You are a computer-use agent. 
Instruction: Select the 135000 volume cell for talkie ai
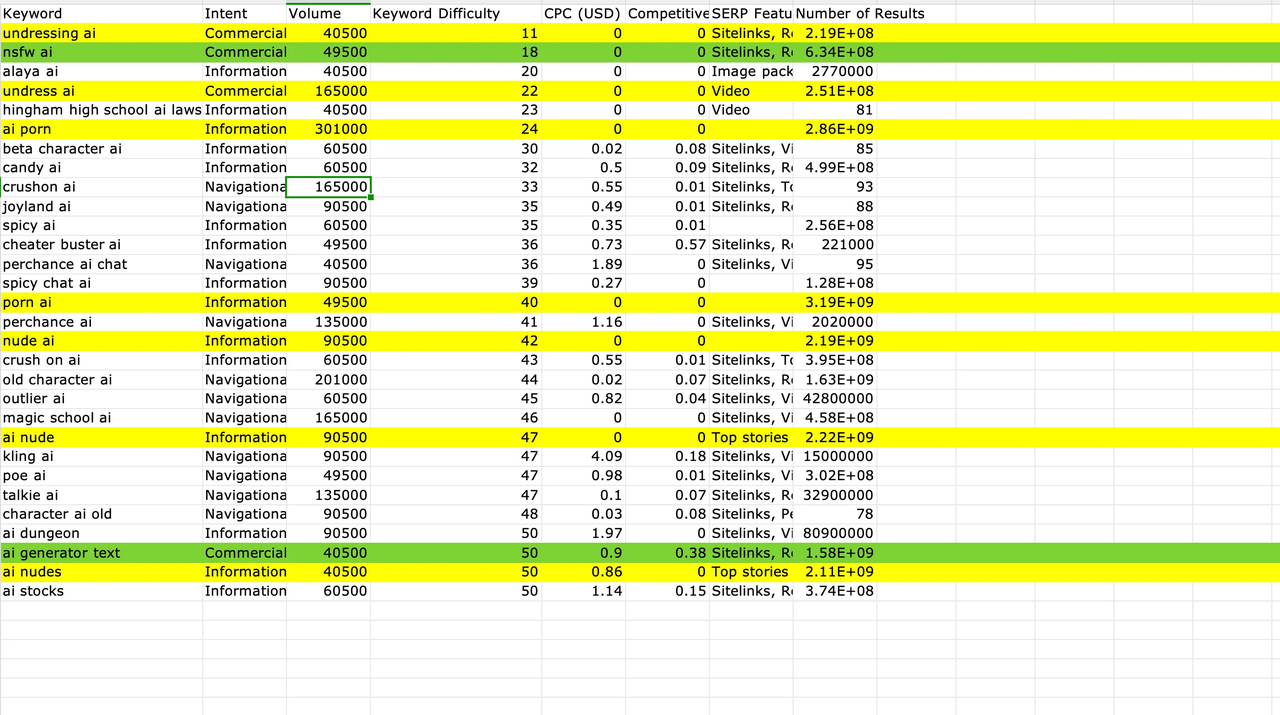click(x=328, y=495)
